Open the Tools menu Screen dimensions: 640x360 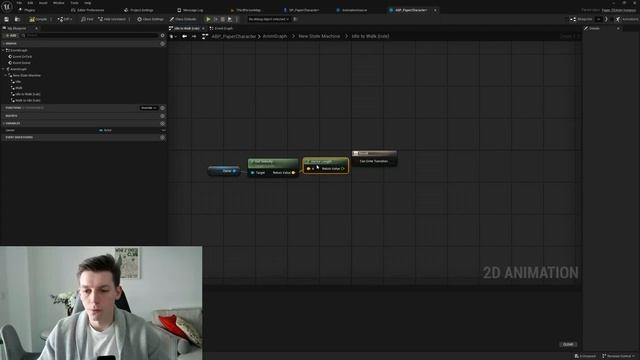click(x=74, y=3)
